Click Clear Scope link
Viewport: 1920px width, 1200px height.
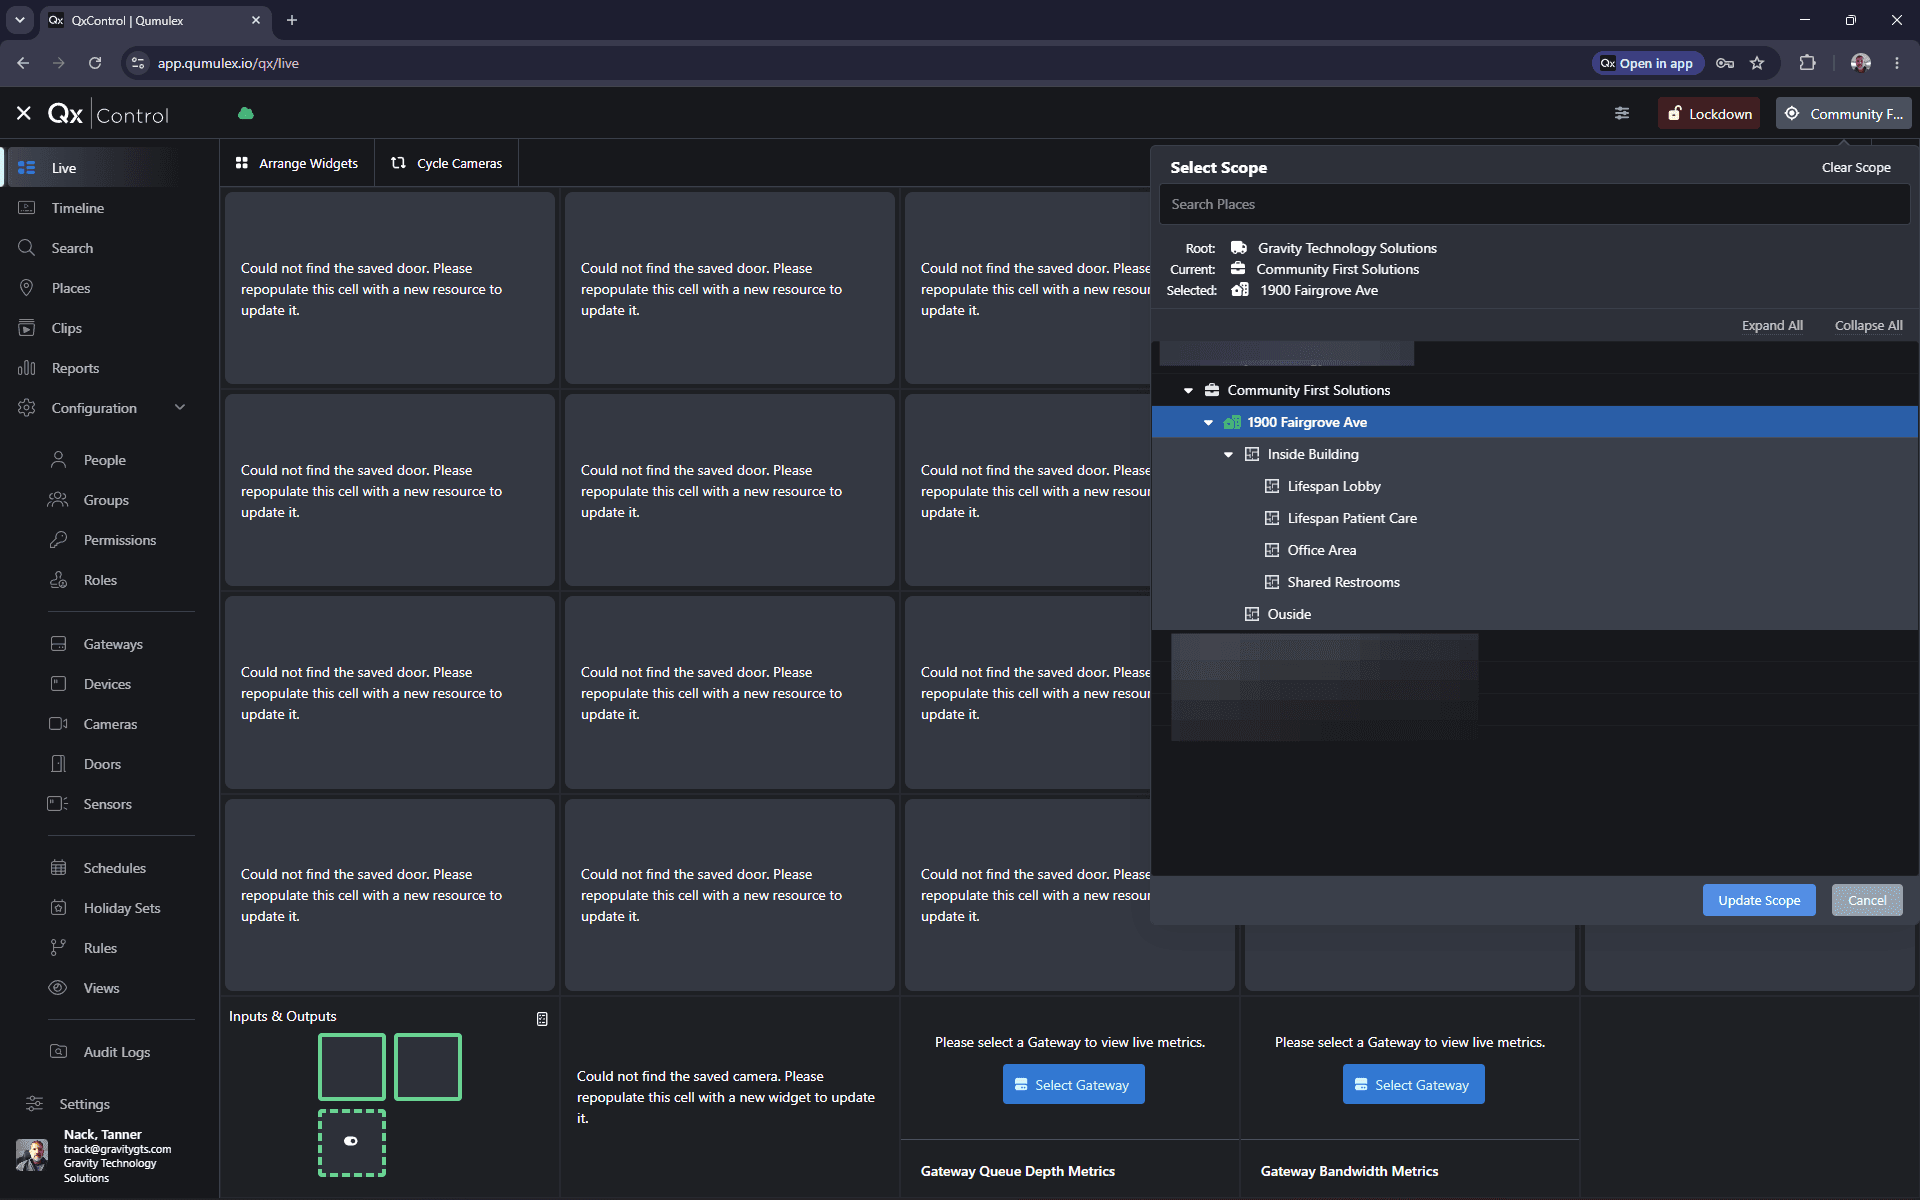tap(1856, 168)
